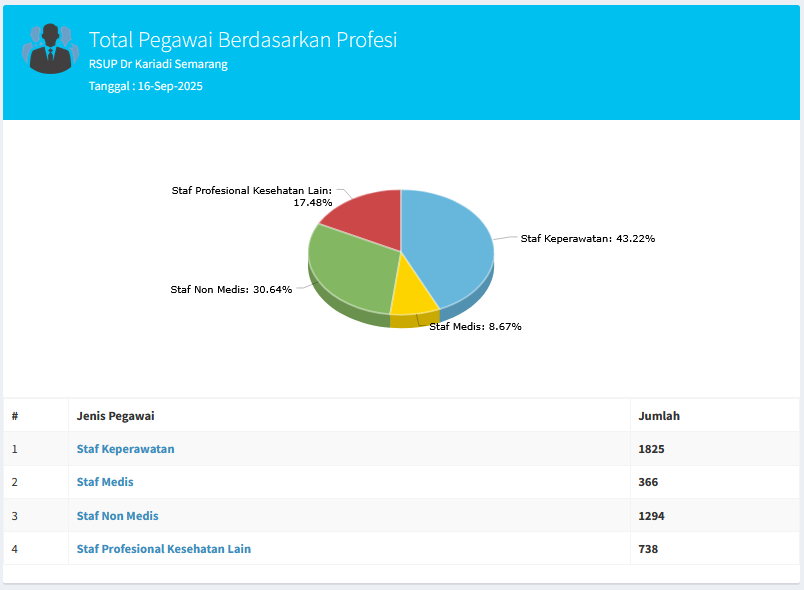The image size is (804, 590).
Task: Click the 'Jenis Pegawai' column header
Action: [115, 416]
